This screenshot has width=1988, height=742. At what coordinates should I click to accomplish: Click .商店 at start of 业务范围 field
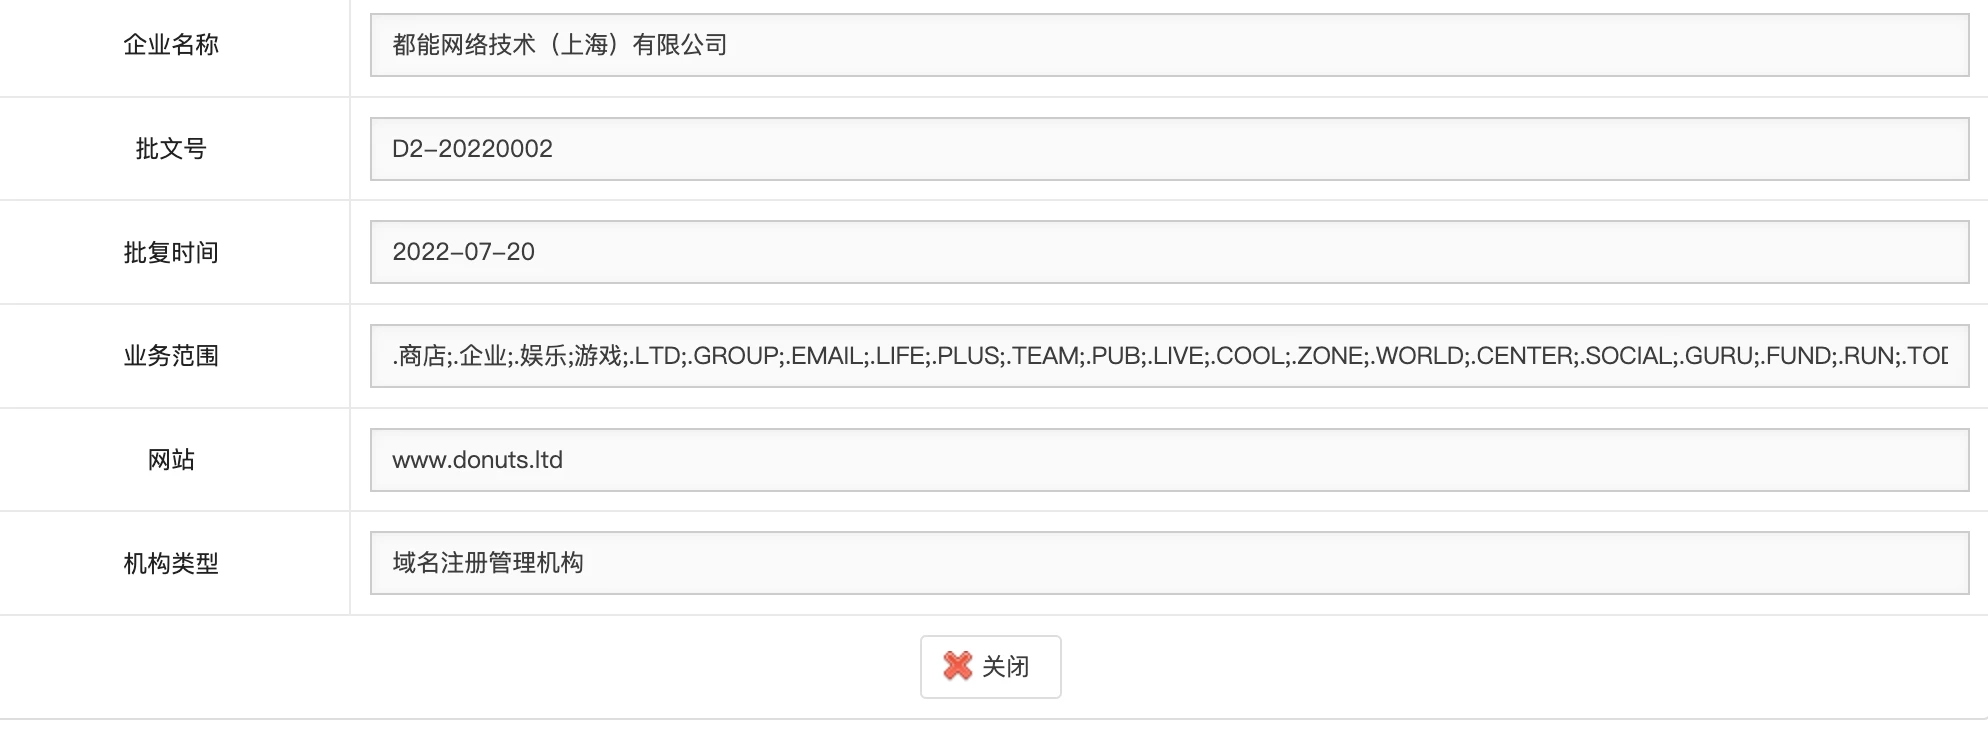coord(420,356)
